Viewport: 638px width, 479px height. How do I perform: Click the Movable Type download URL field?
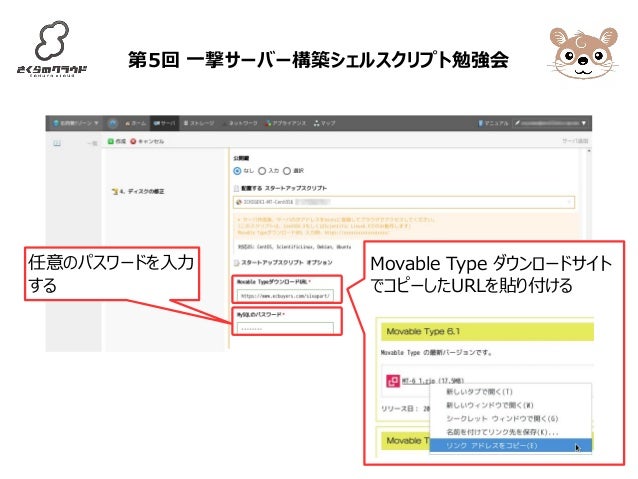[x=285, y=296]
